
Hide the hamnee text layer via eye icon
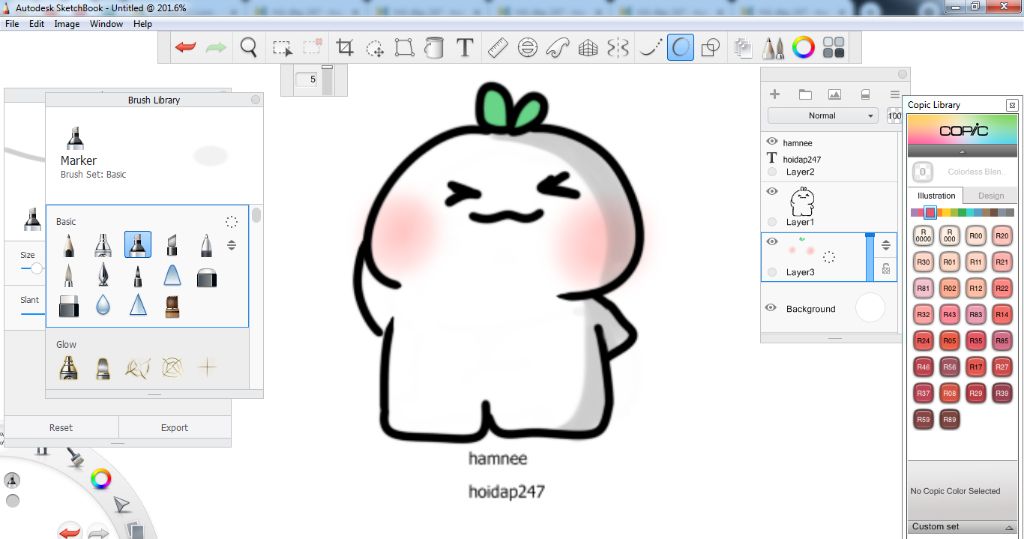click(x=772, y=141)
